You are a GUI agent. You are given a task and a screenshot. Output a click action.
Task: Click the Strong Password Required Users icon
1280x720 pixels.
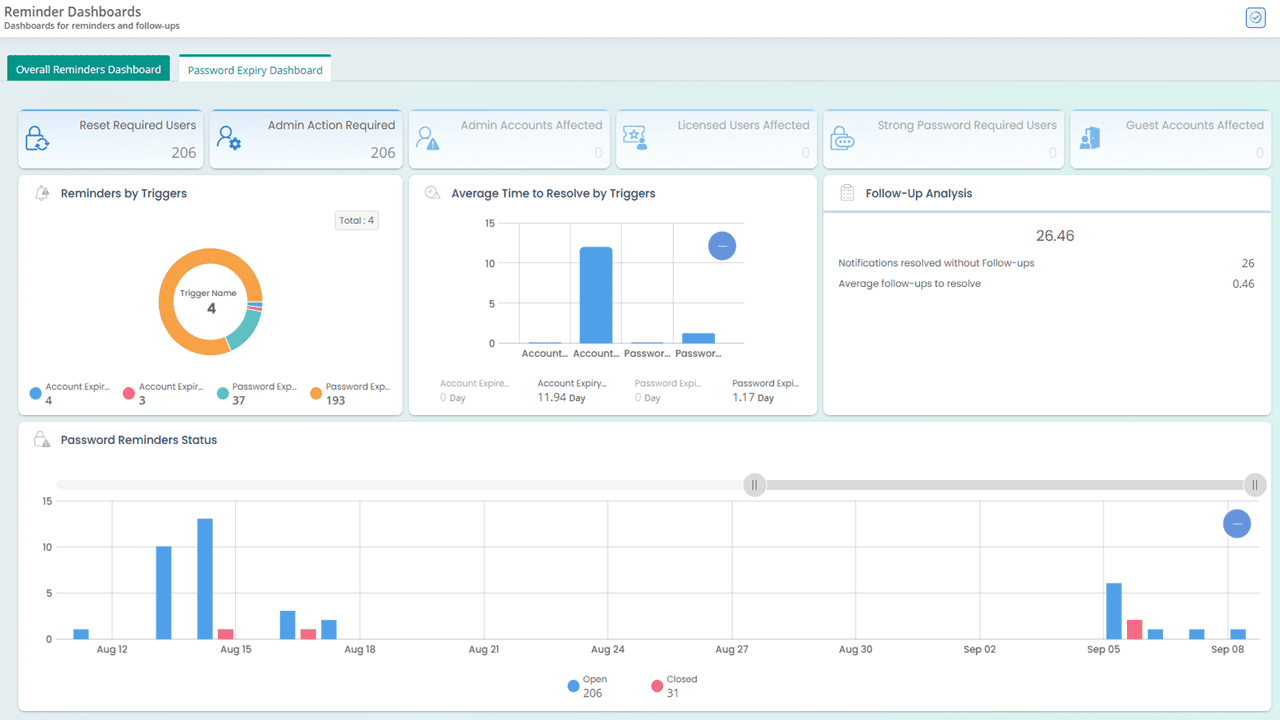(x=842, y=138)
